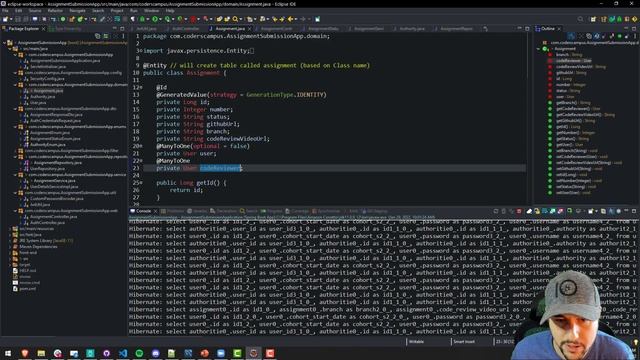Open the Package Explorer view menu
The height and width of the screenshot is (360, 640).
coord(123,36)
